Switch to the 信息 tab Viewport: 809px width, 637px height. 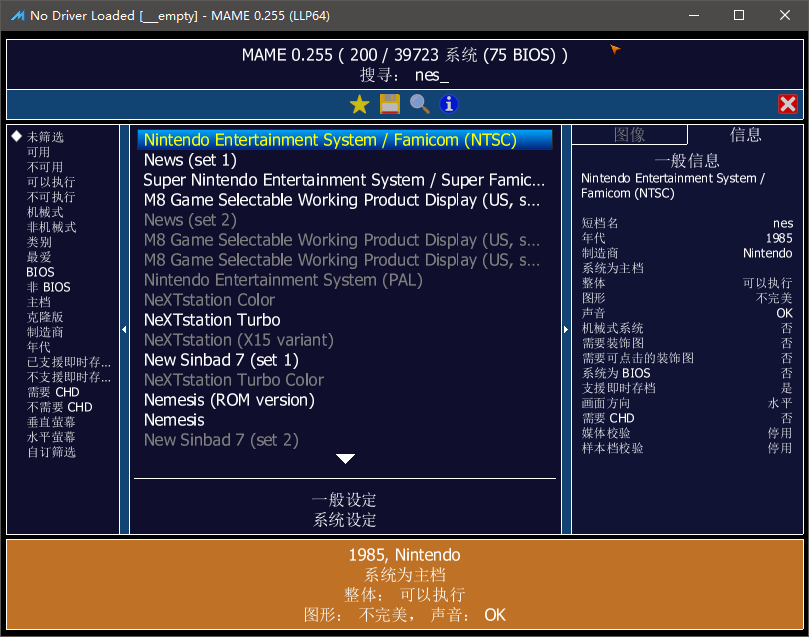click(x=746, y=135)
